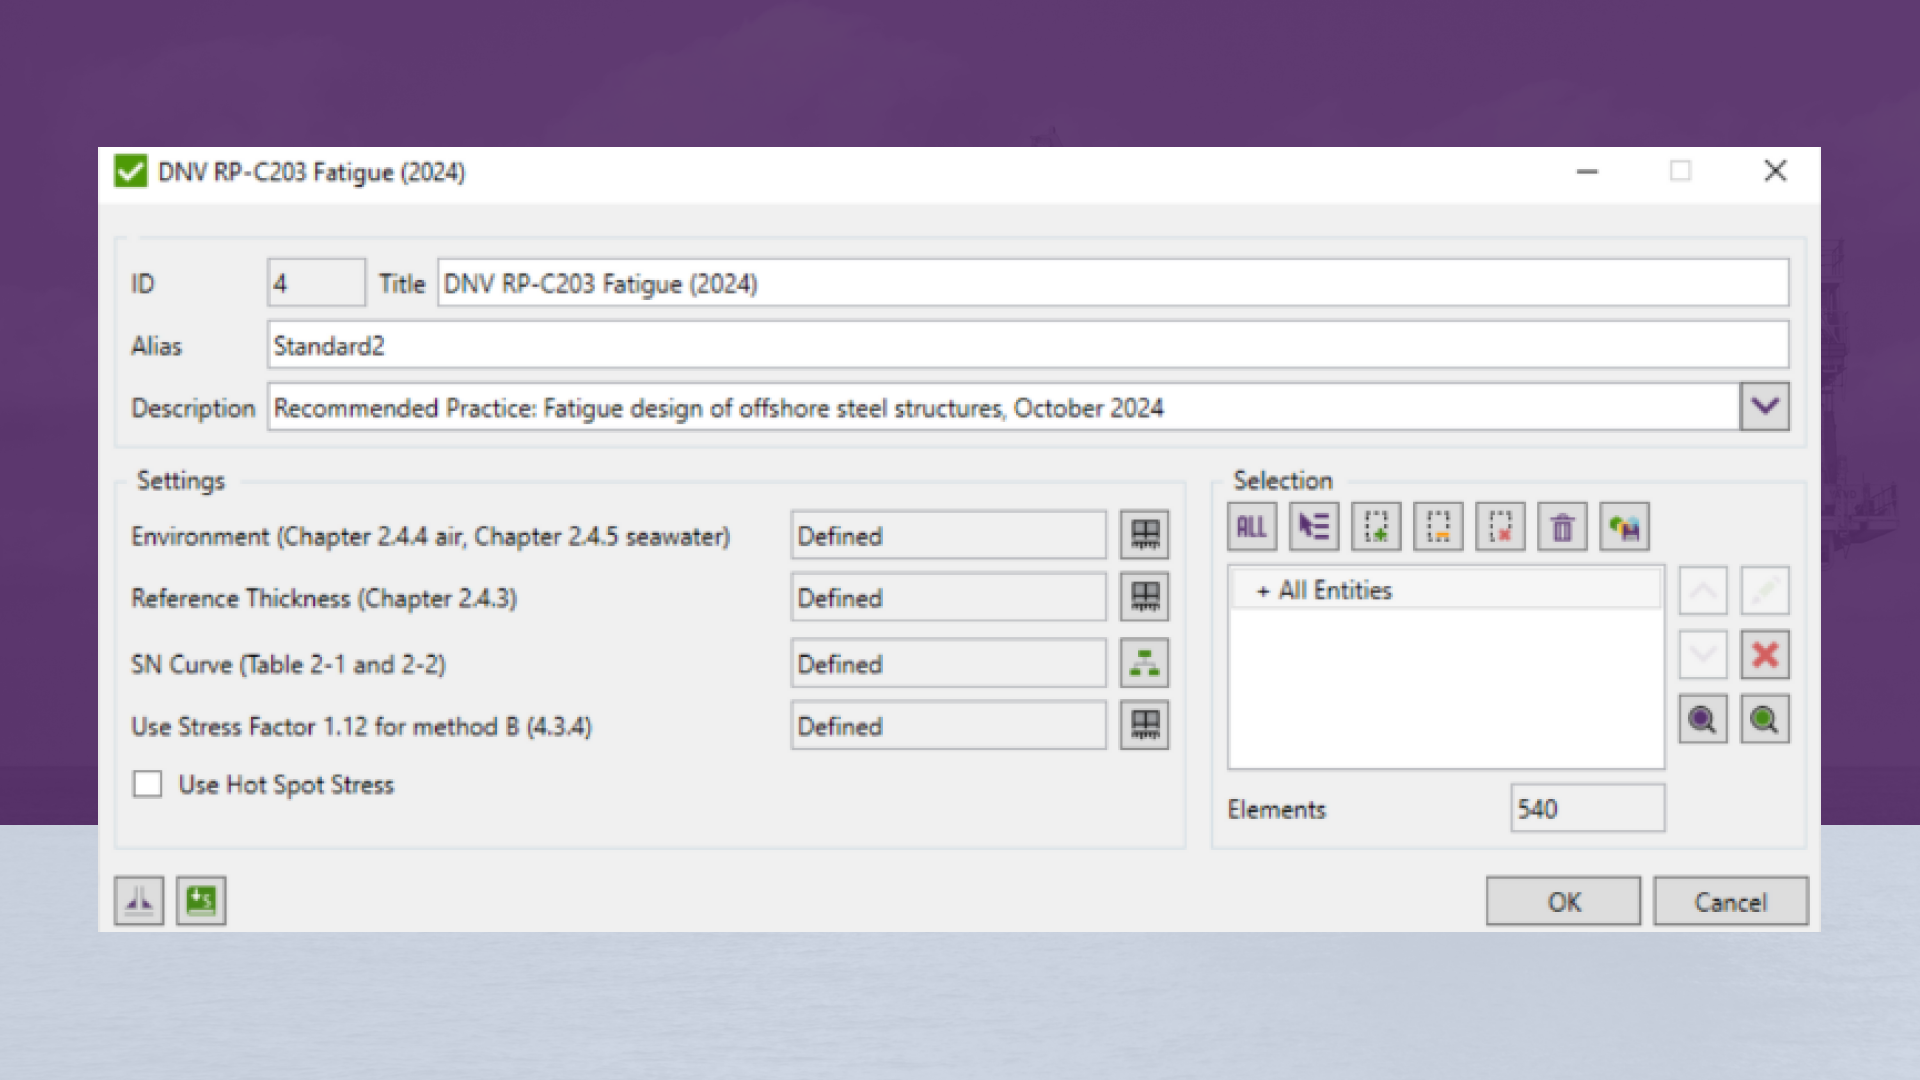This screenshot has height=1080, width=1920.
Task: Click the purple trash can icon
Action: tap(1562, 527)
